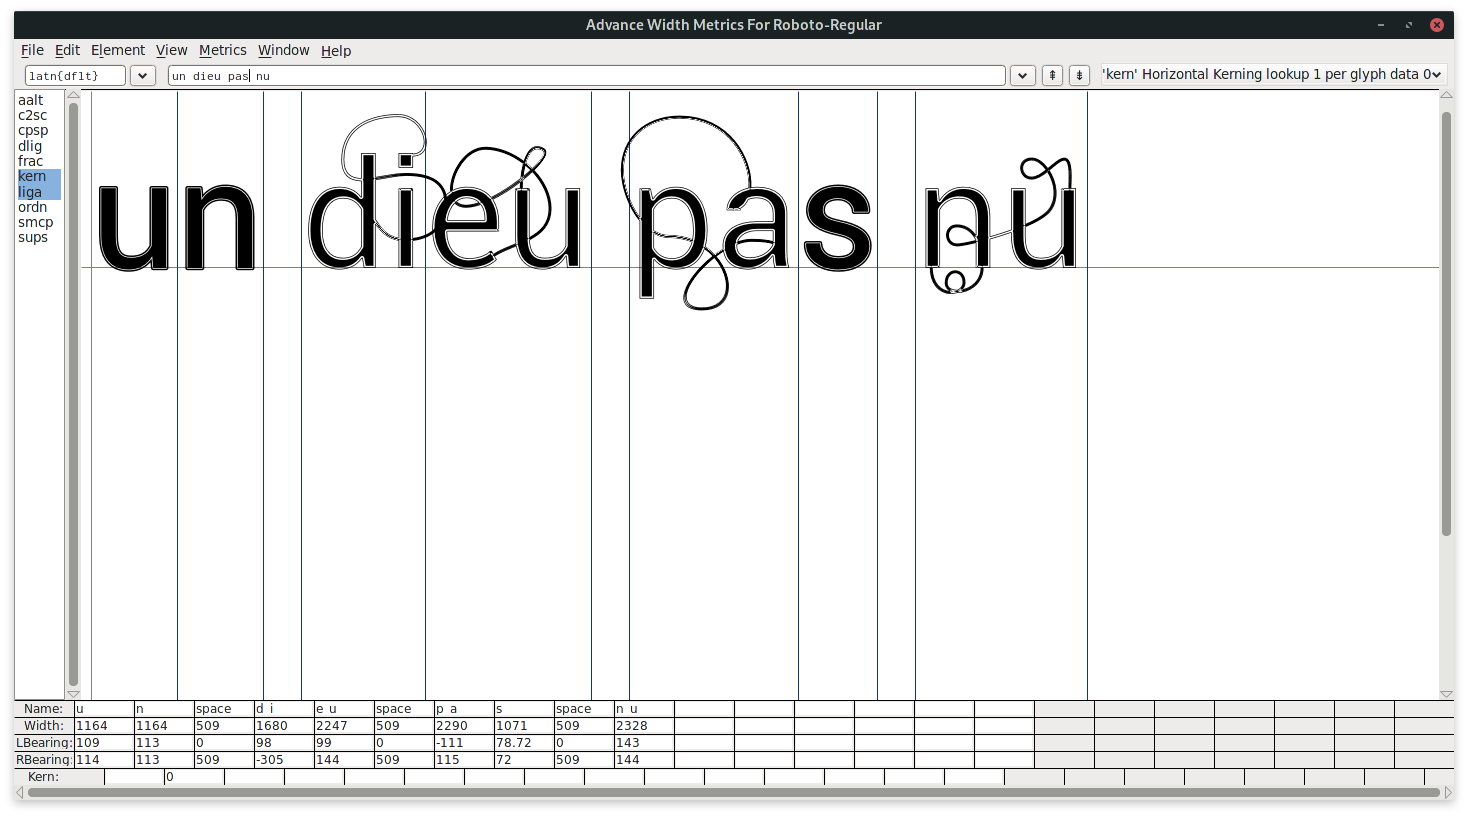Toggle the 'kern' feature in list
Image resolution: width=1468 pixels, height=817 pixels.
click(32, 177)
